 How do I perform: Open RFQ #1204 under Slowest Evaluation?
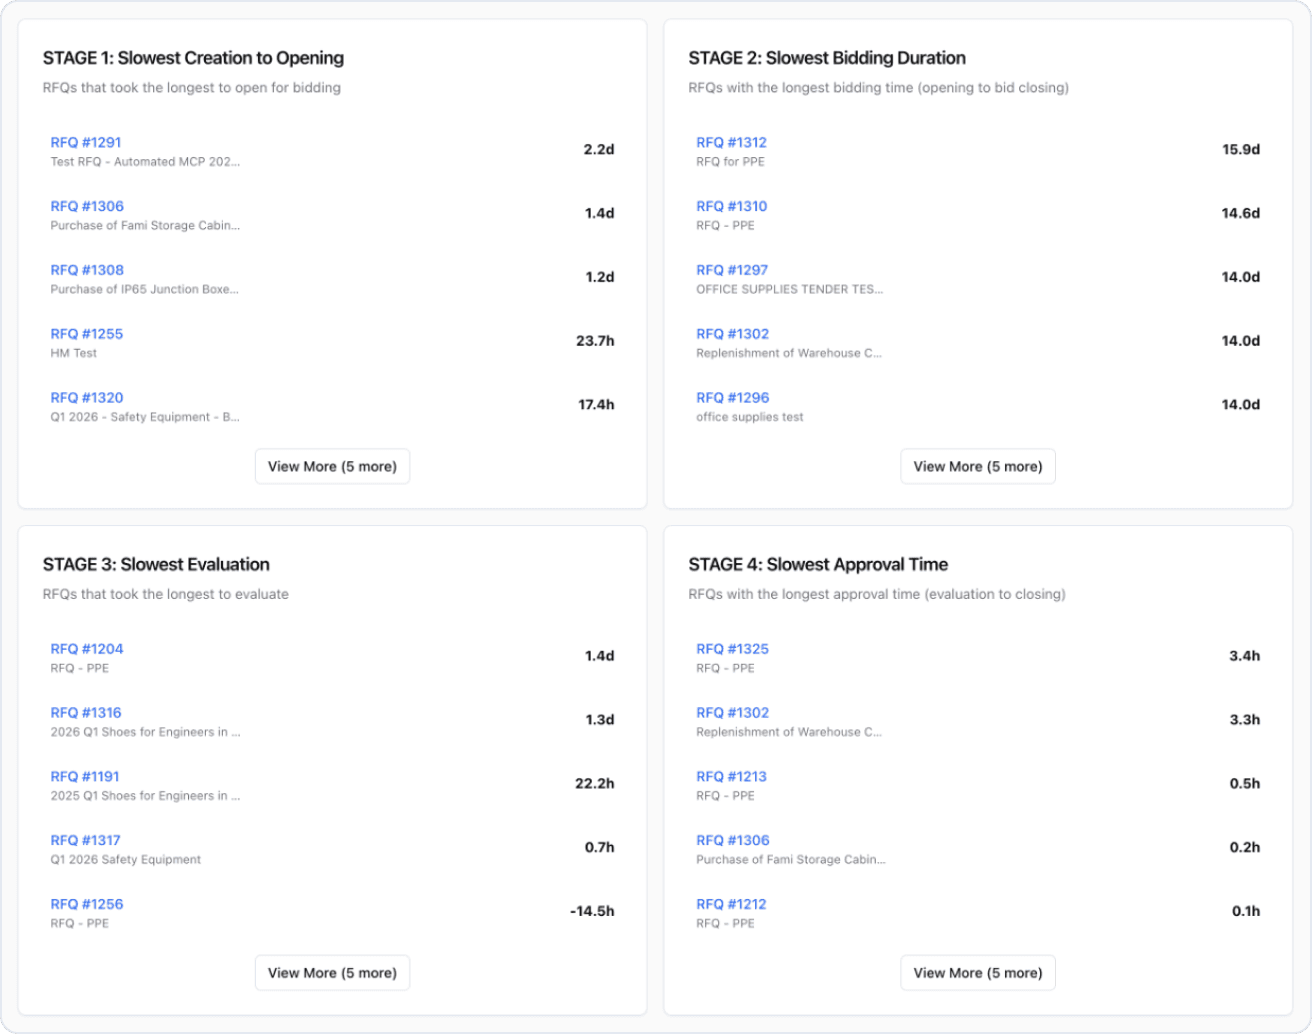[x=85, y=648]
